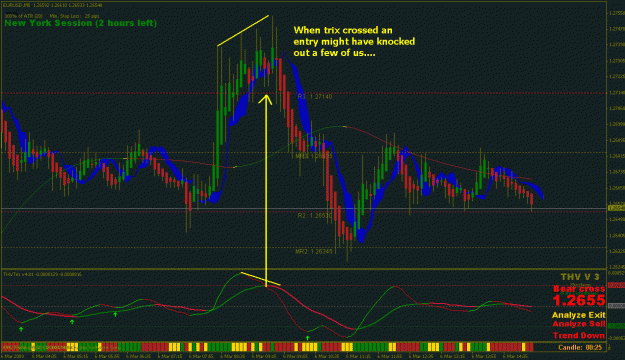Click the "THV V 3" heading
625x360 pixels.
coord(580,277)
